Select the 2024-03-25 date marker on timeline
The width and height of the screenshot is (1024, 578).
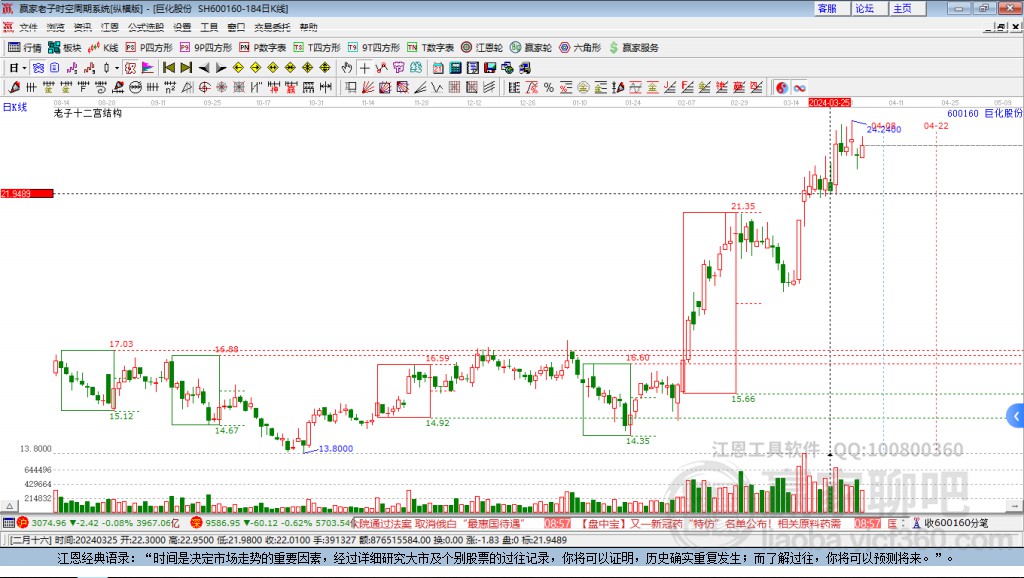[x=829, y=103]
